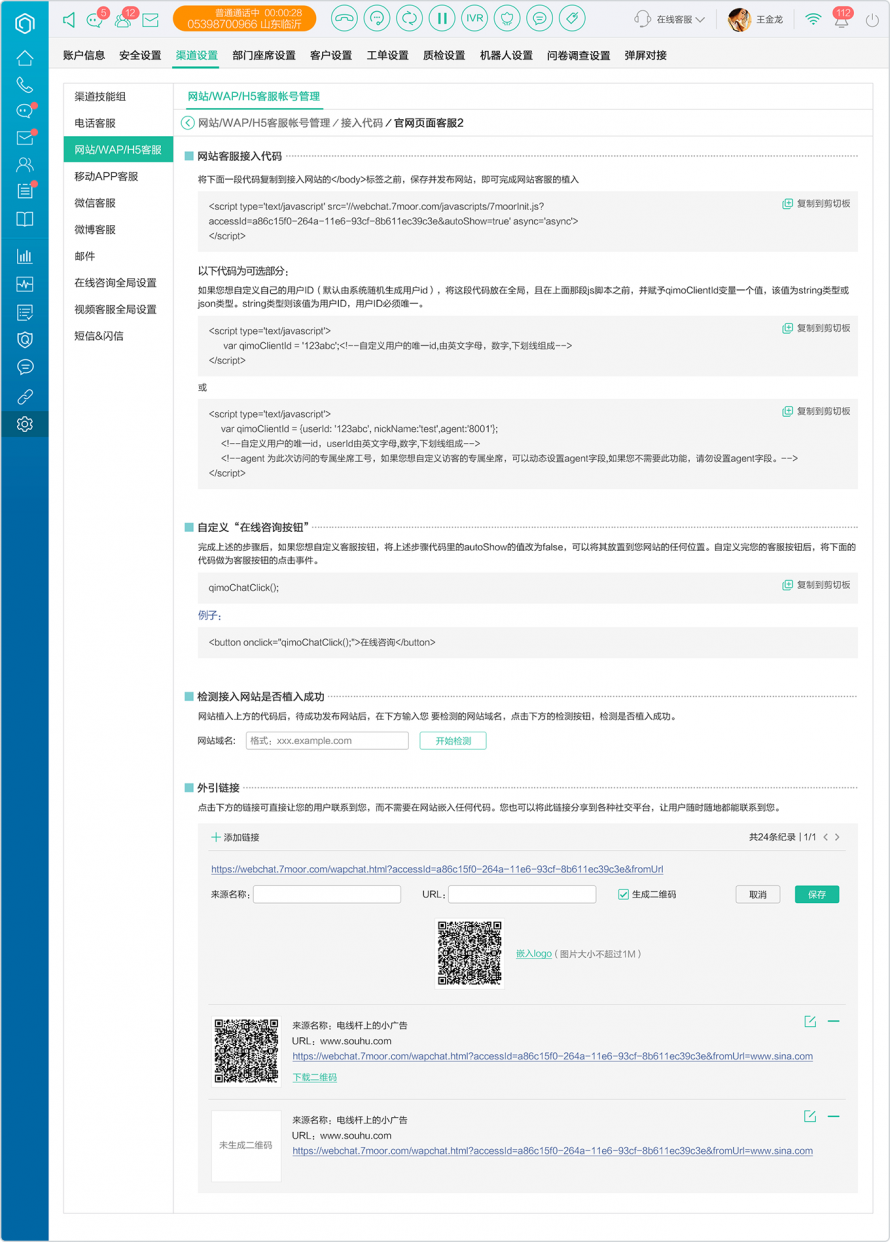Click the IVR call control button
This screenshot has height=1242, width=890.
pyautogui.click(x=475, y=18)
